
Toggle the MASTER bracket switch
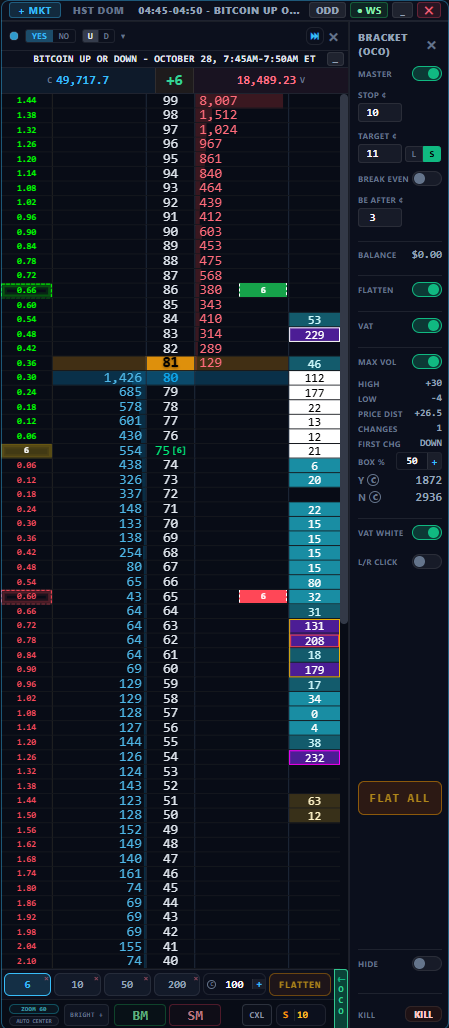(427, 73)
